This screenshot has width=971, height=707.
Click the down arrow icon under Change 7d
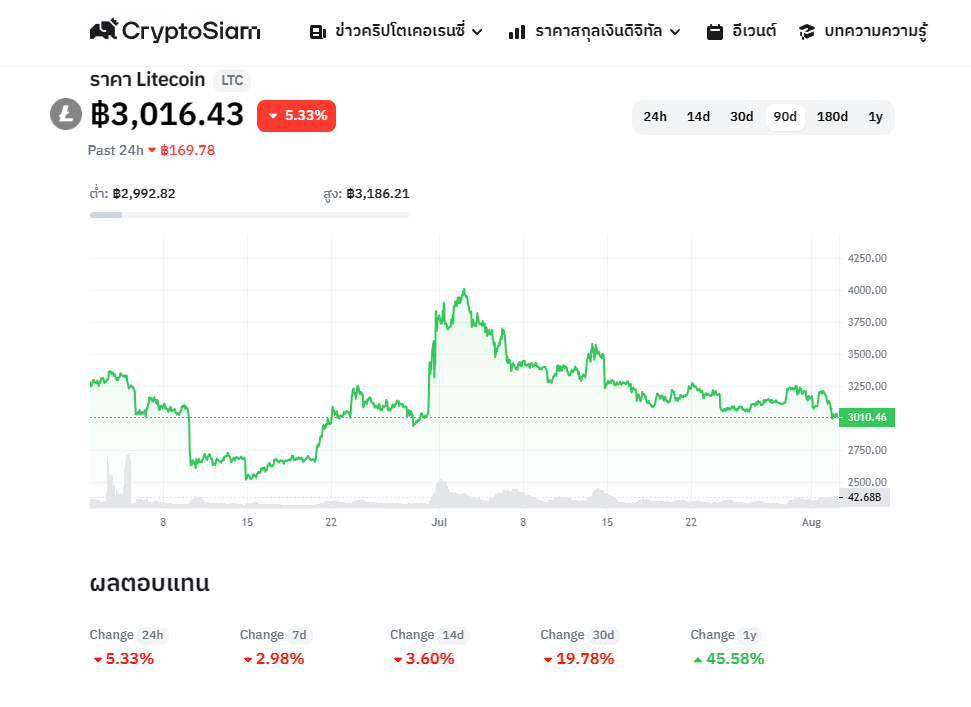pyautogui.click(x=248, y=660)
